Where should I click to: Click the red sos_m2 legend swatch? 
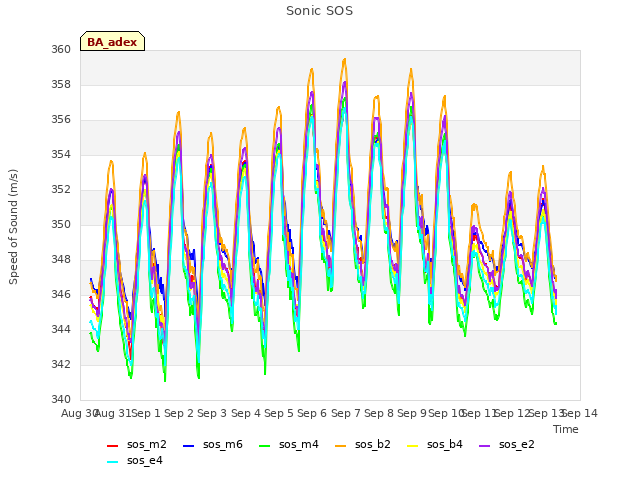click(x=112, y=446)
